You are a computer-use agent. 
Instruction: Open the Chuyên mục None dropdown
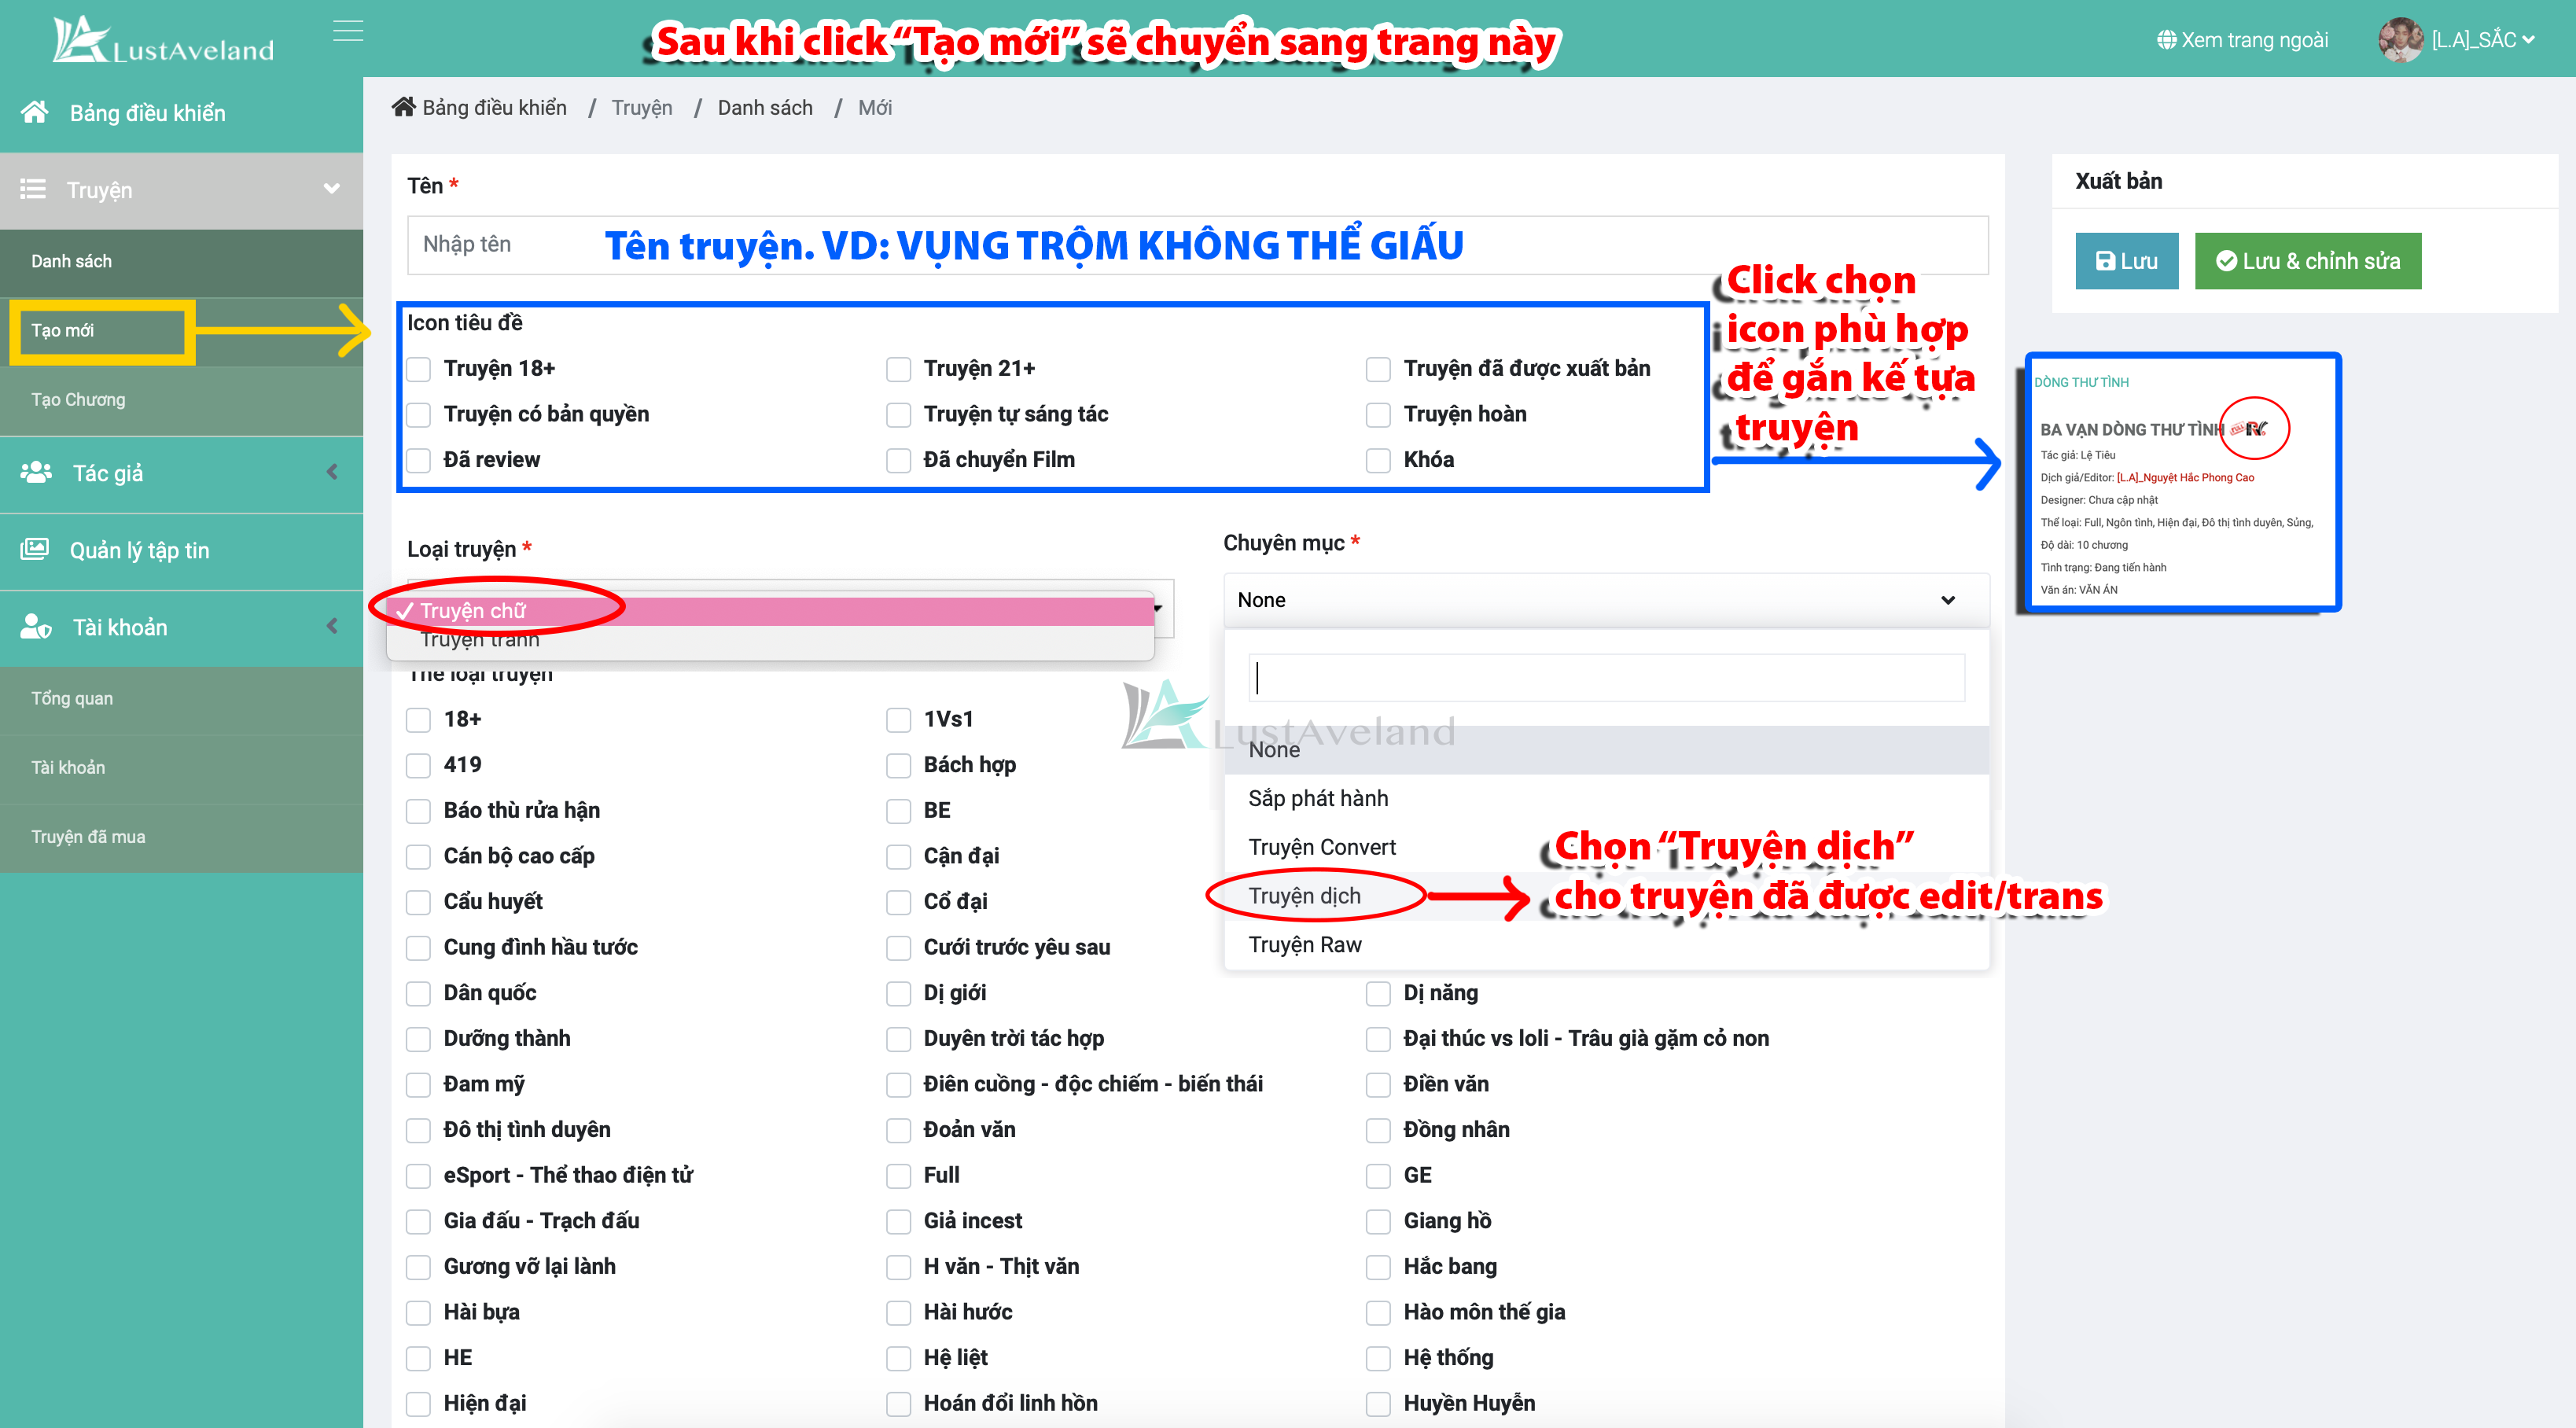[x=1606, y=600]
